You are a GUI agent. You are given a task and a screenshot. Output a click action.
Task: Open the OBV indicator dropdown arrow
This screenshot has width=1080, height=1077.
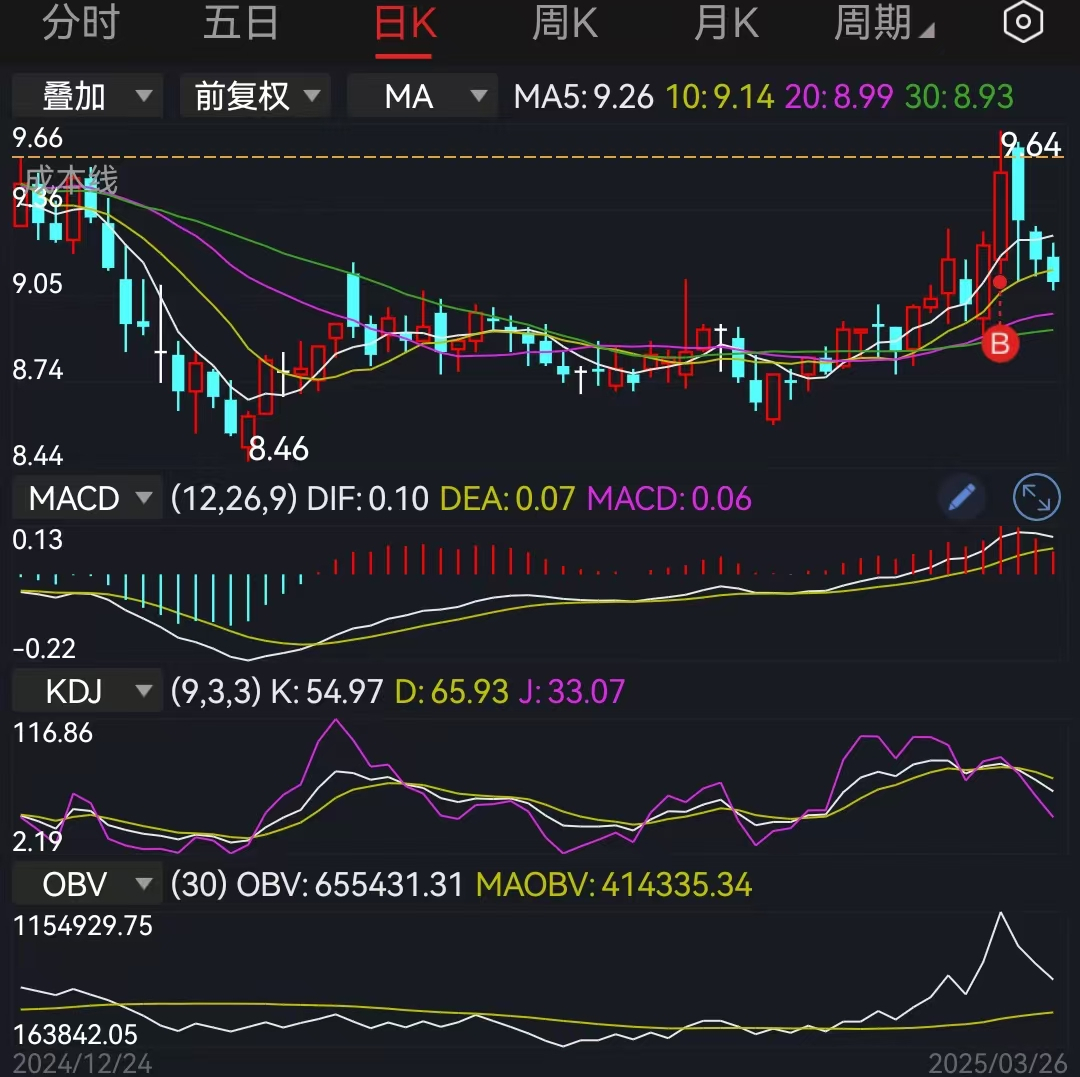pos(143,883)
